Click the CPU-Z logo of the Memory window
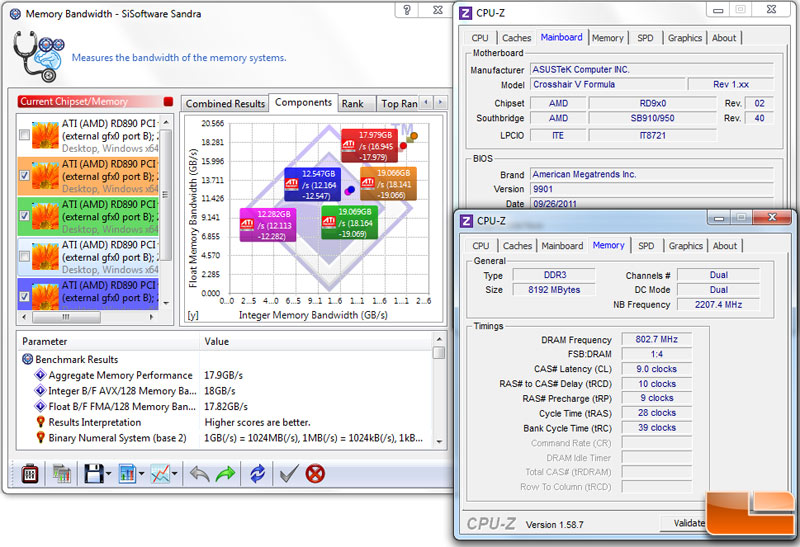Image resolution: width=800 pixels, height=547 pixels. (x=466, y=221)
